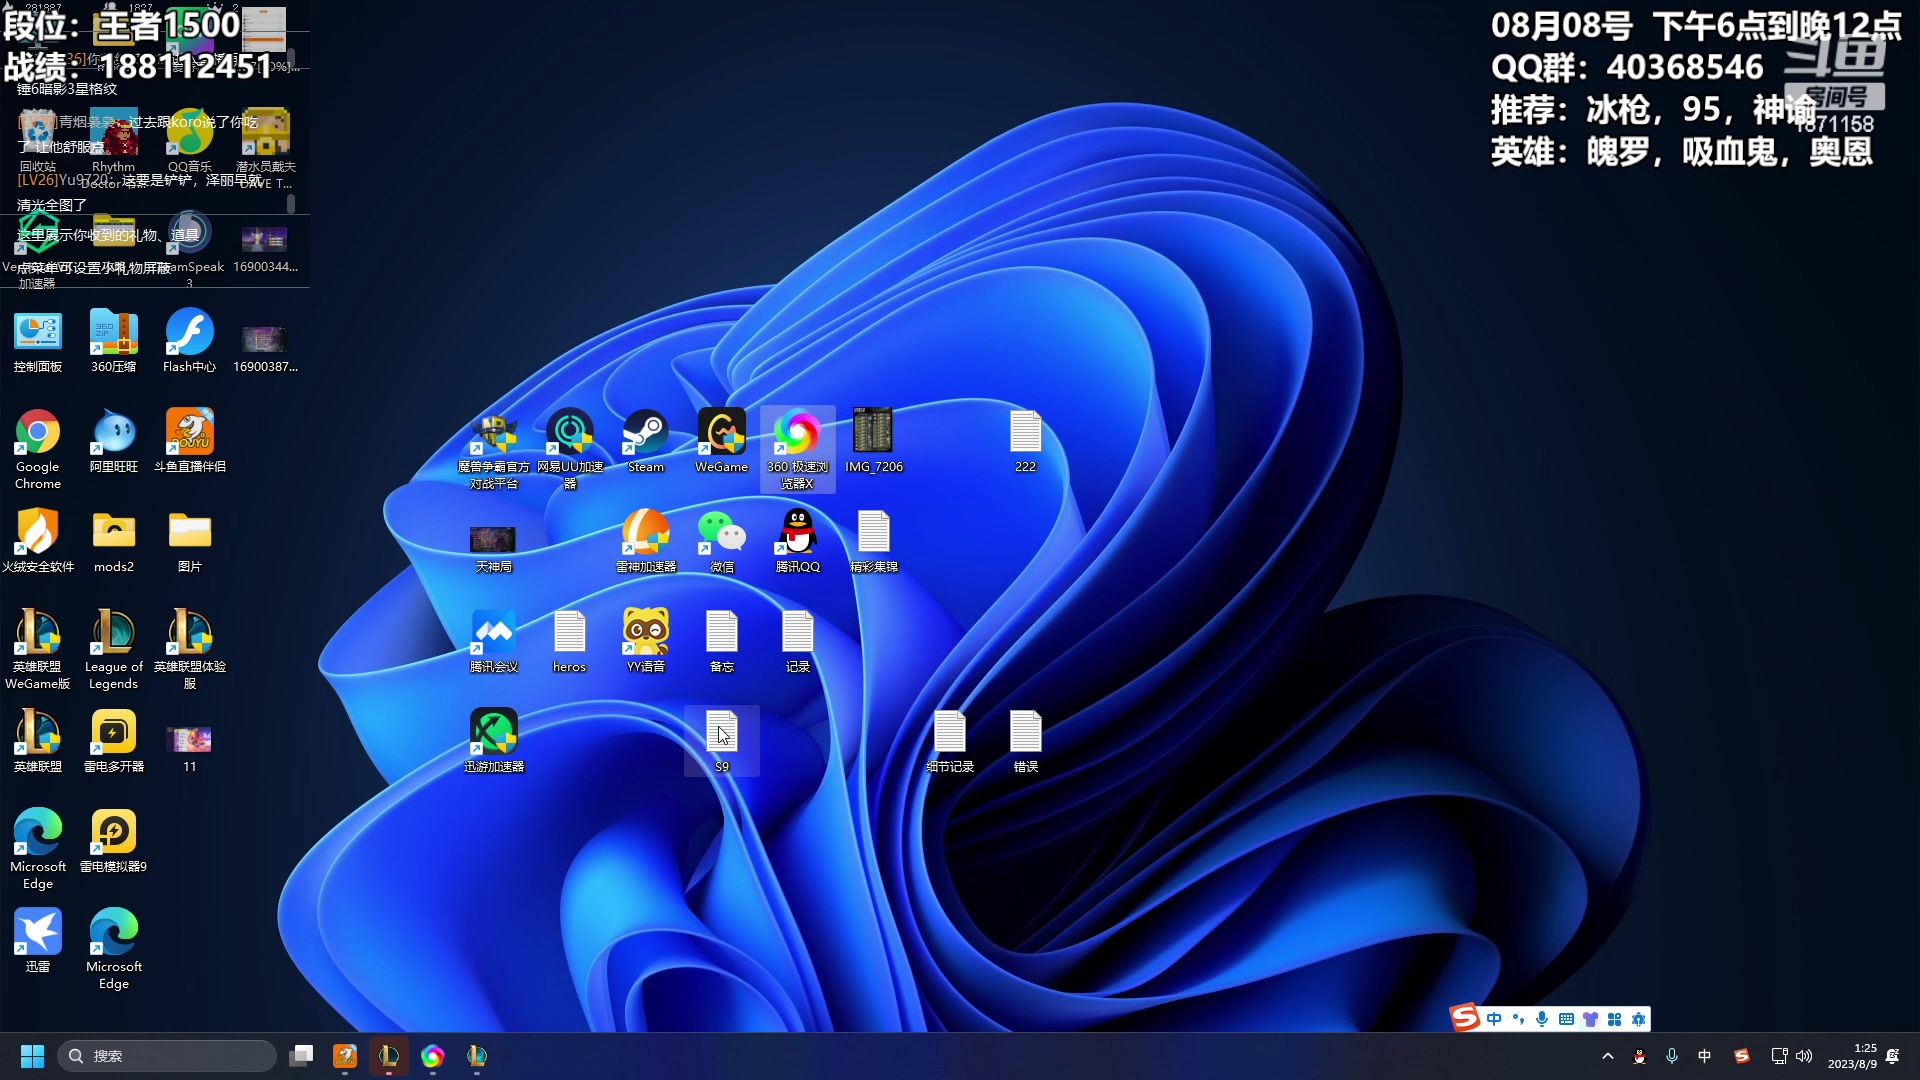Launch Flash中心 from the desktop
This screenshot has height=1080, width=1920.
[x=190, y=341]
